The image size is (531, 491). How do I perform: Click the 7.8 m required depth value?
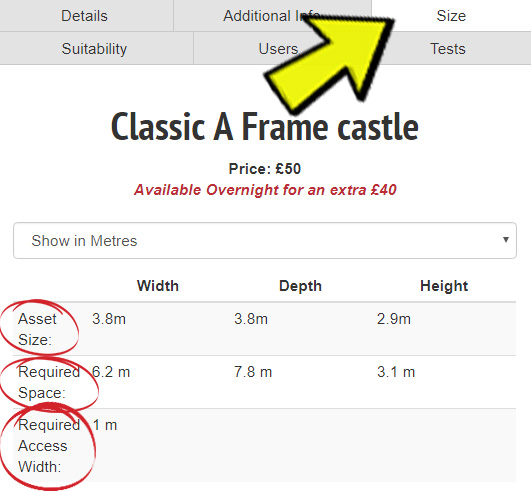pyautogui.click(x=253, y=372)
